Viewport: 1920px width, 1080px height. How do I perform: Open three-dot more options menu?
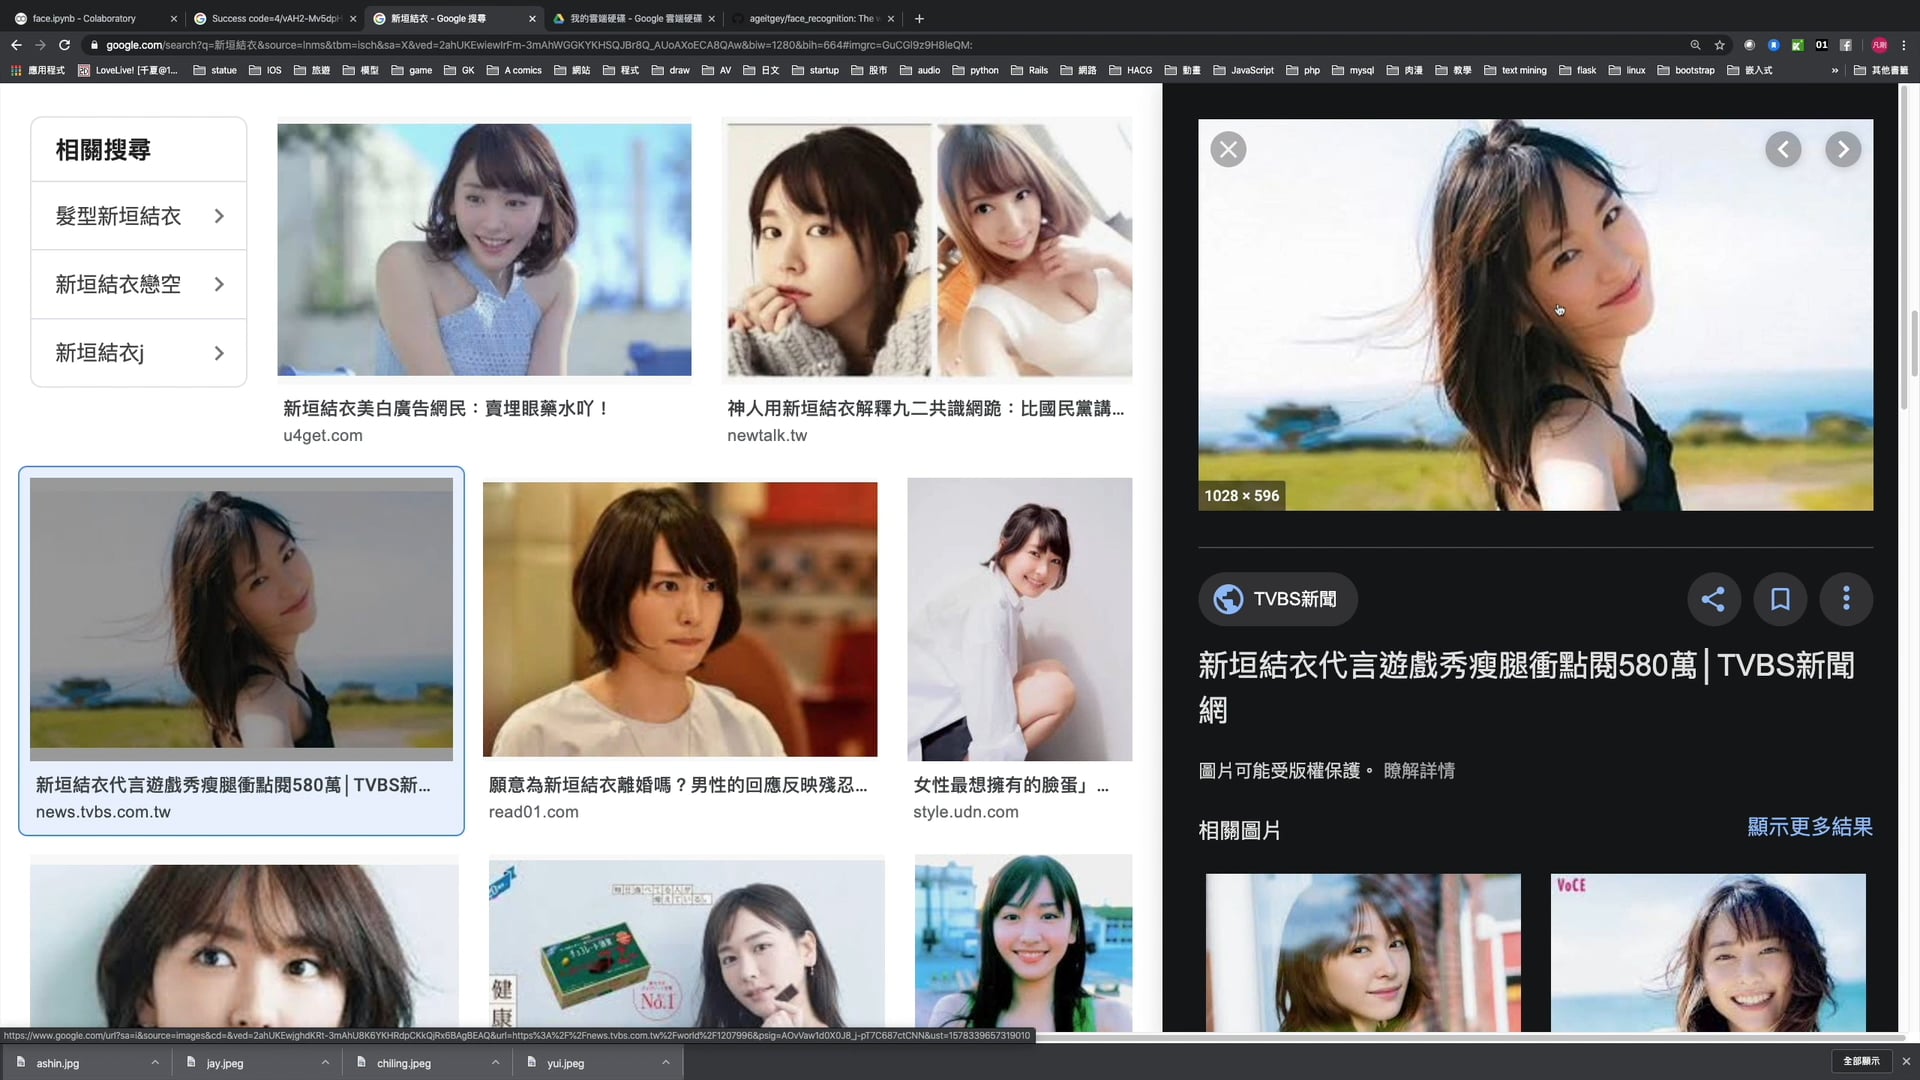(x=1846, y=599)
